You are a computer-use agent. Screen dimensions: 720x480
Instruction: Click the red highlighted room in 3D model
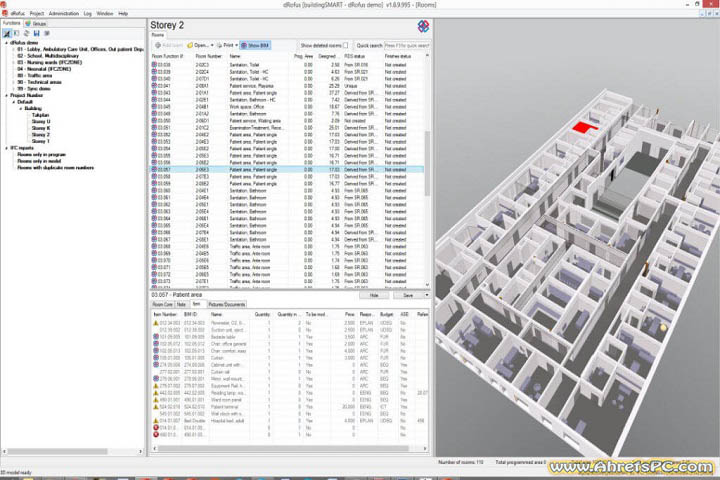tap(584, 127)
